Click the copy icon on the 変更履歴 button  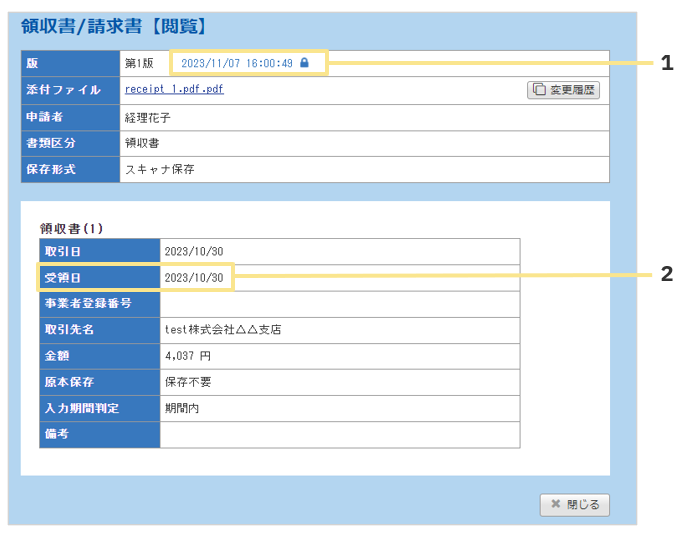click(540, 90)
